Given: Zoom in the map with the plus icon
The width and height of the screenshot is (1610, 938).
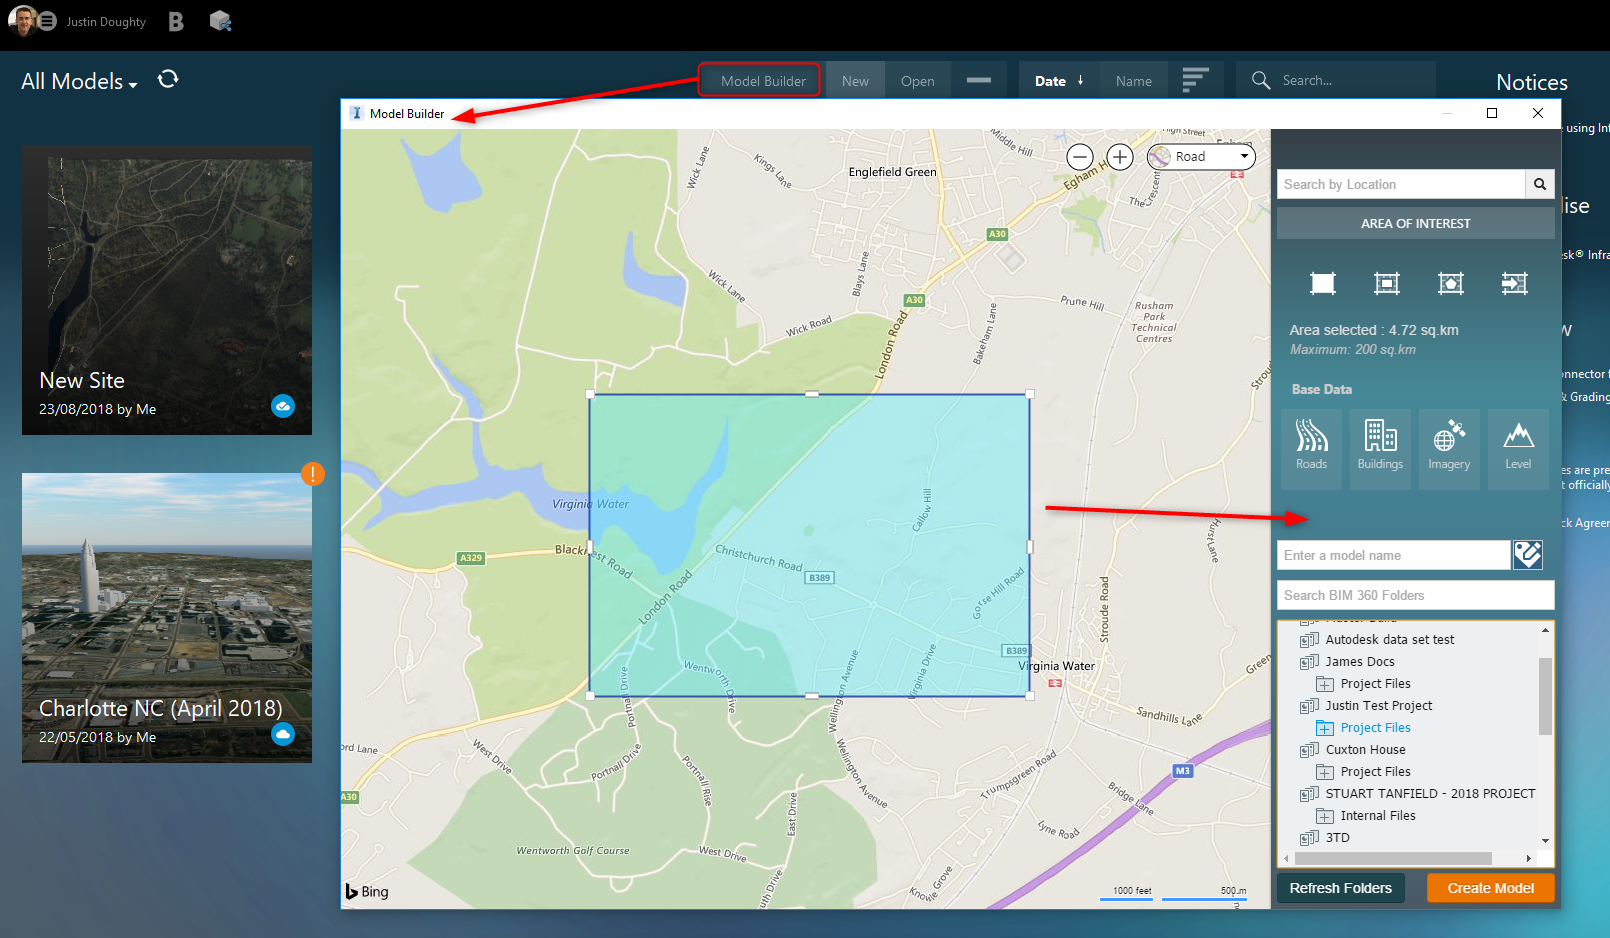Looking at the screenshot, I should (x=1120, y=157).
